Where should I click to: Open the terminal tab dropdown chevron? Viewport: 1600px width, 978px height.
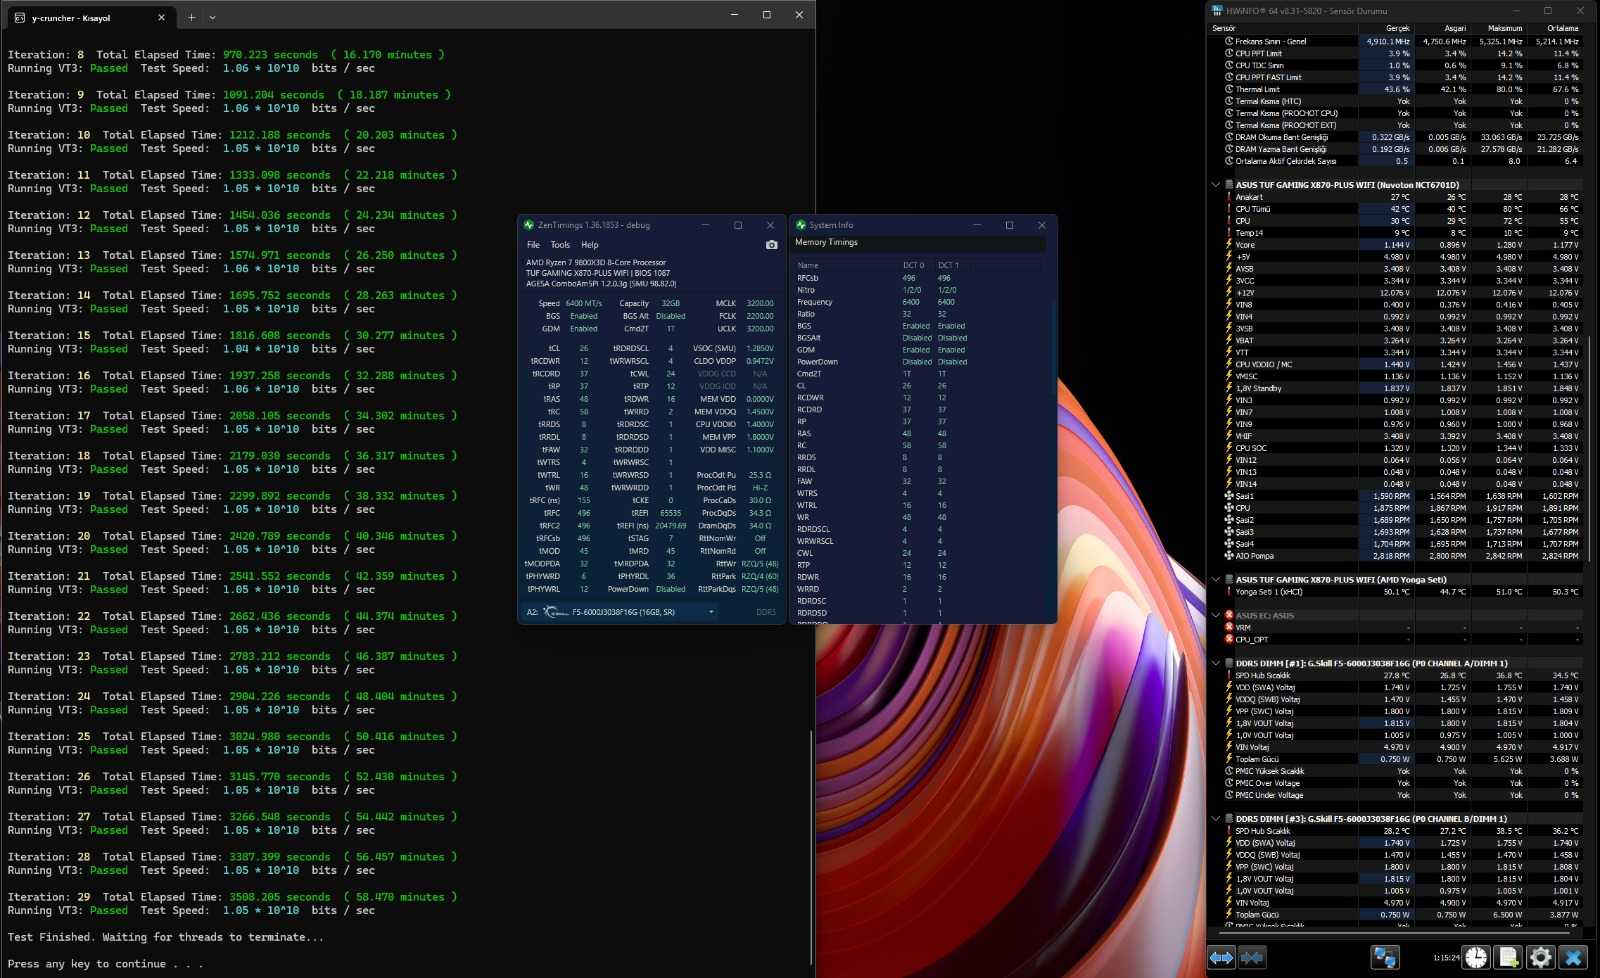[x=212, y=17]
